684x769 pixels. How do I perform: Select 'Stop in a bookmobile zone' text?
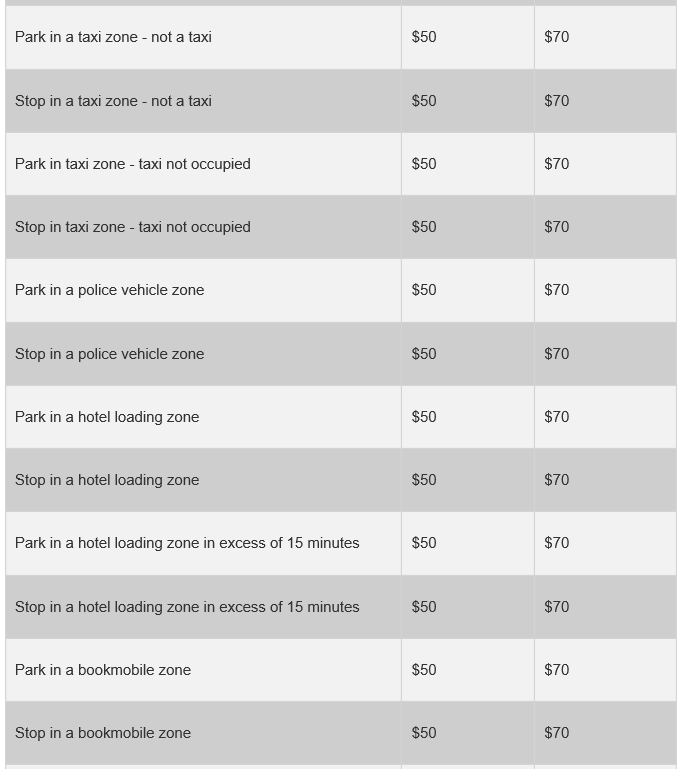click(103, 733)
